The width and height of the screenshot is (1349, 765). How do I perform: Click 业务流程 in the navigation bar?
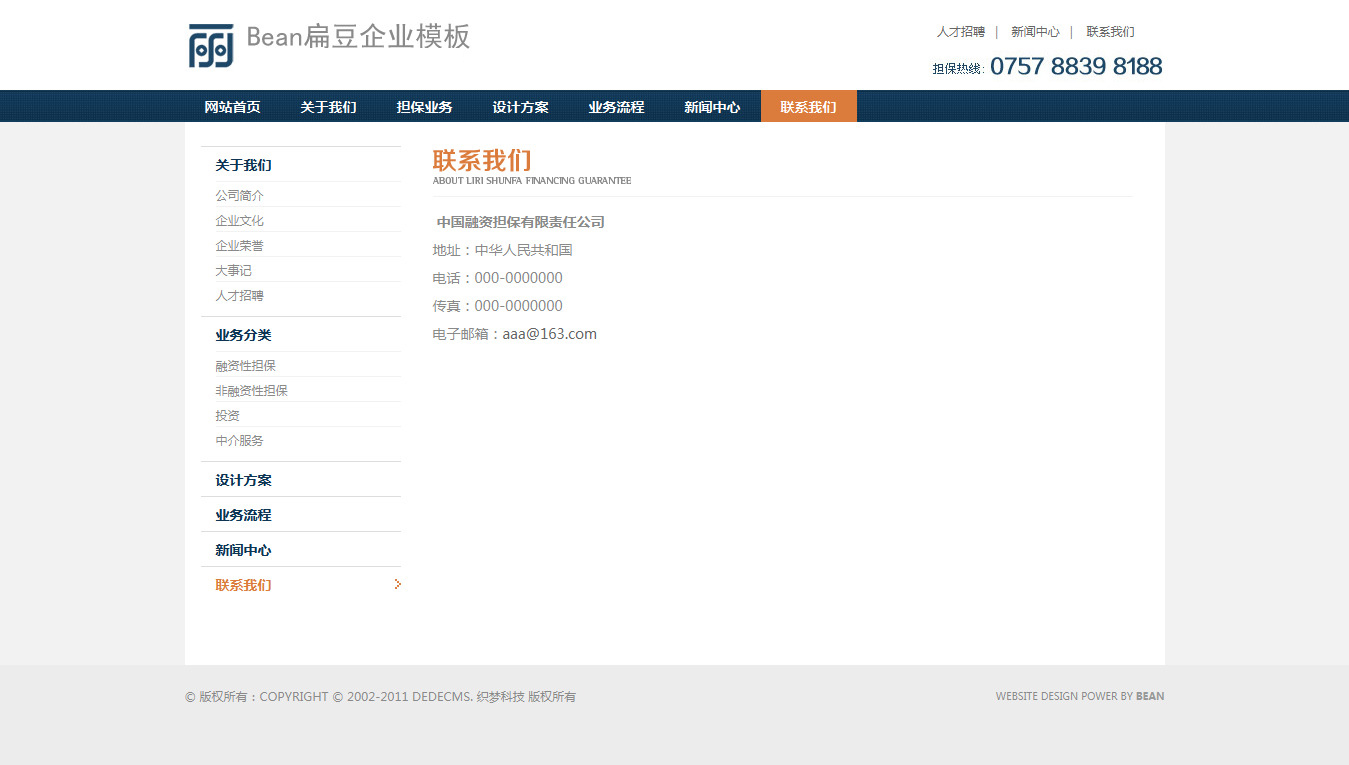click(616, 107)
